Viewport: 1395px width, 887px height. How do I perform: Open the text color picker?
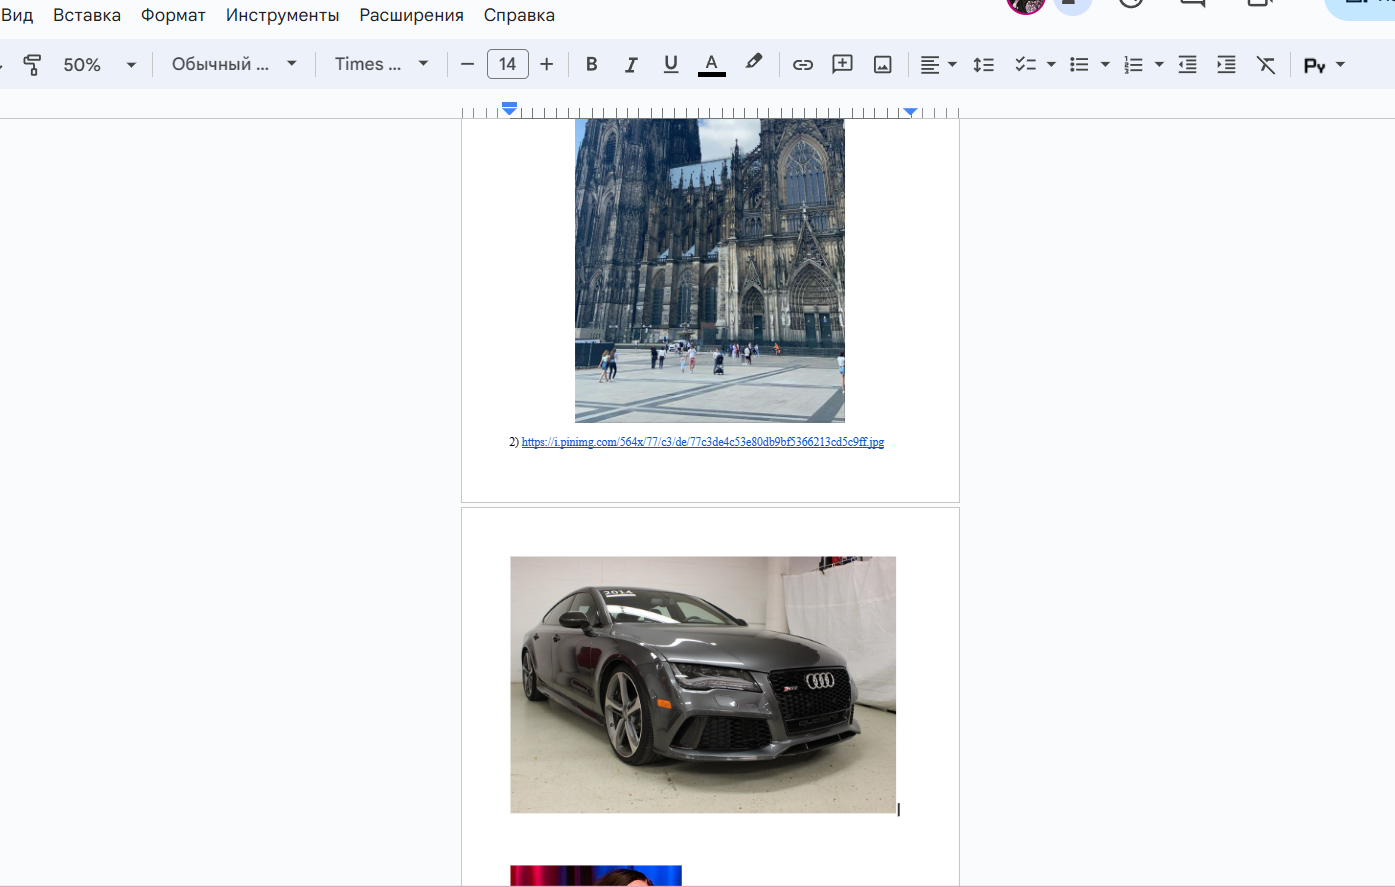coord(711,64)
